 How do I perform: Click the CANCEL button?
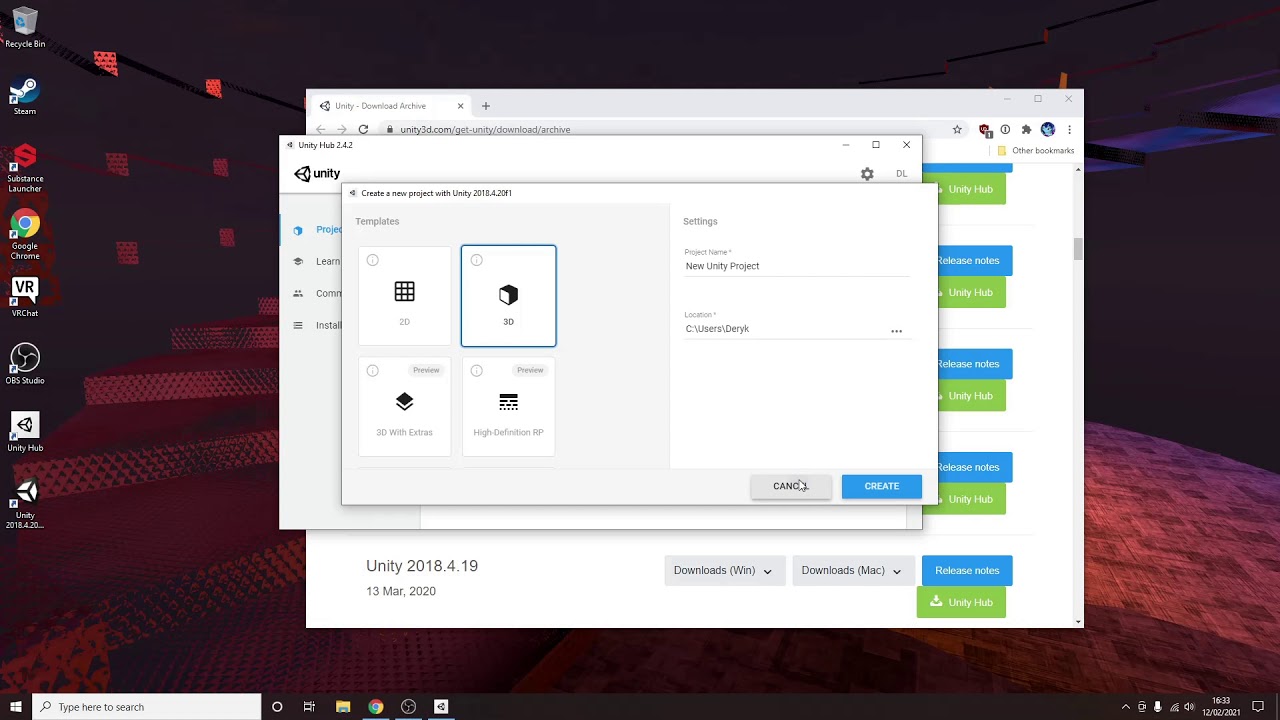tap(791, 486)
